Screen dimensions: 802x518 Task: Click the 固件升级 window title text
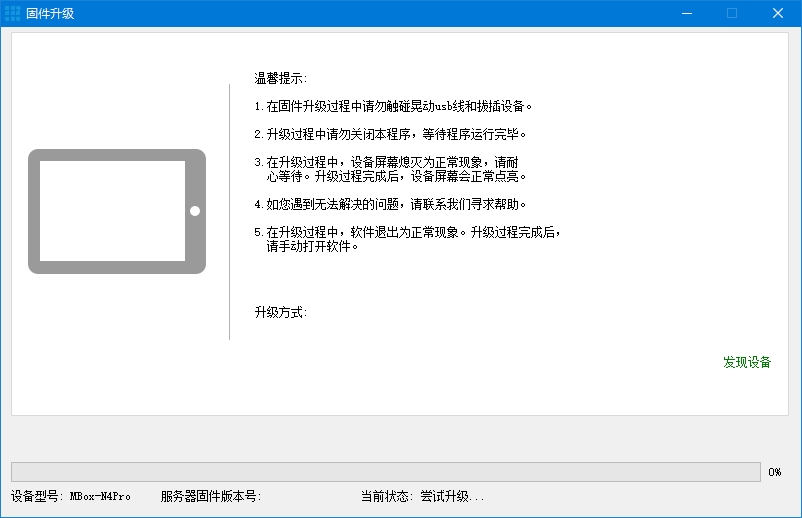[x=50, y=13]
